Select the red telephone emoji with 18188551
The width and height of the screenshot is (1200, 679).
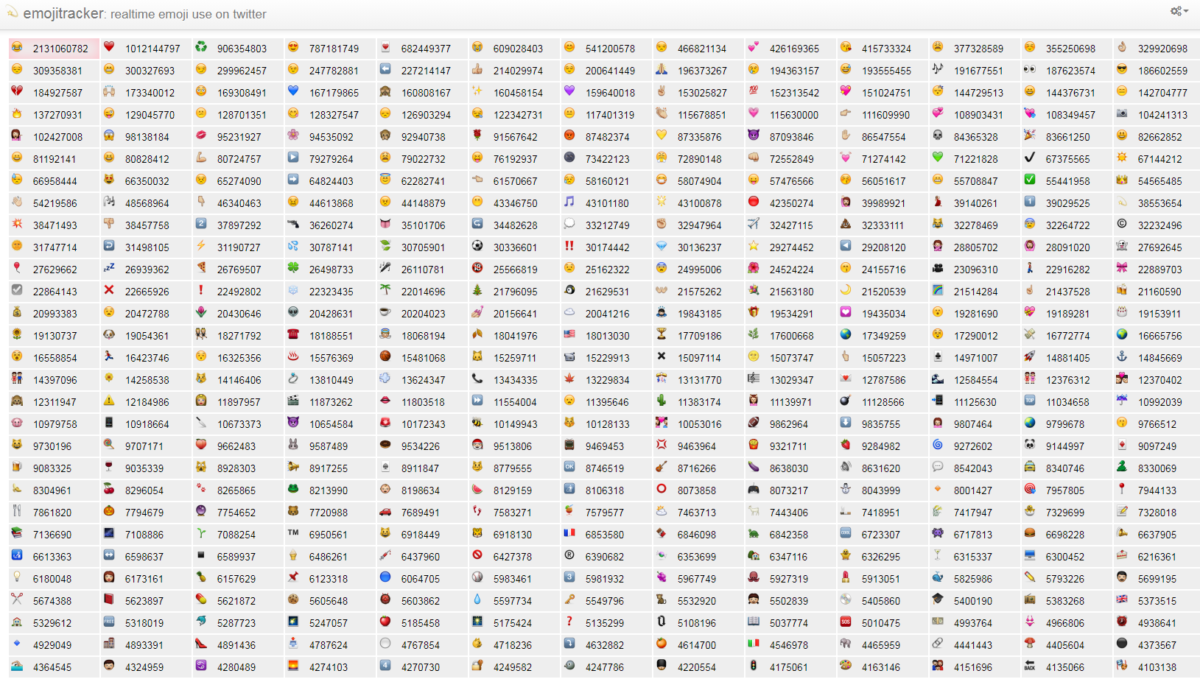click(293, 334)
